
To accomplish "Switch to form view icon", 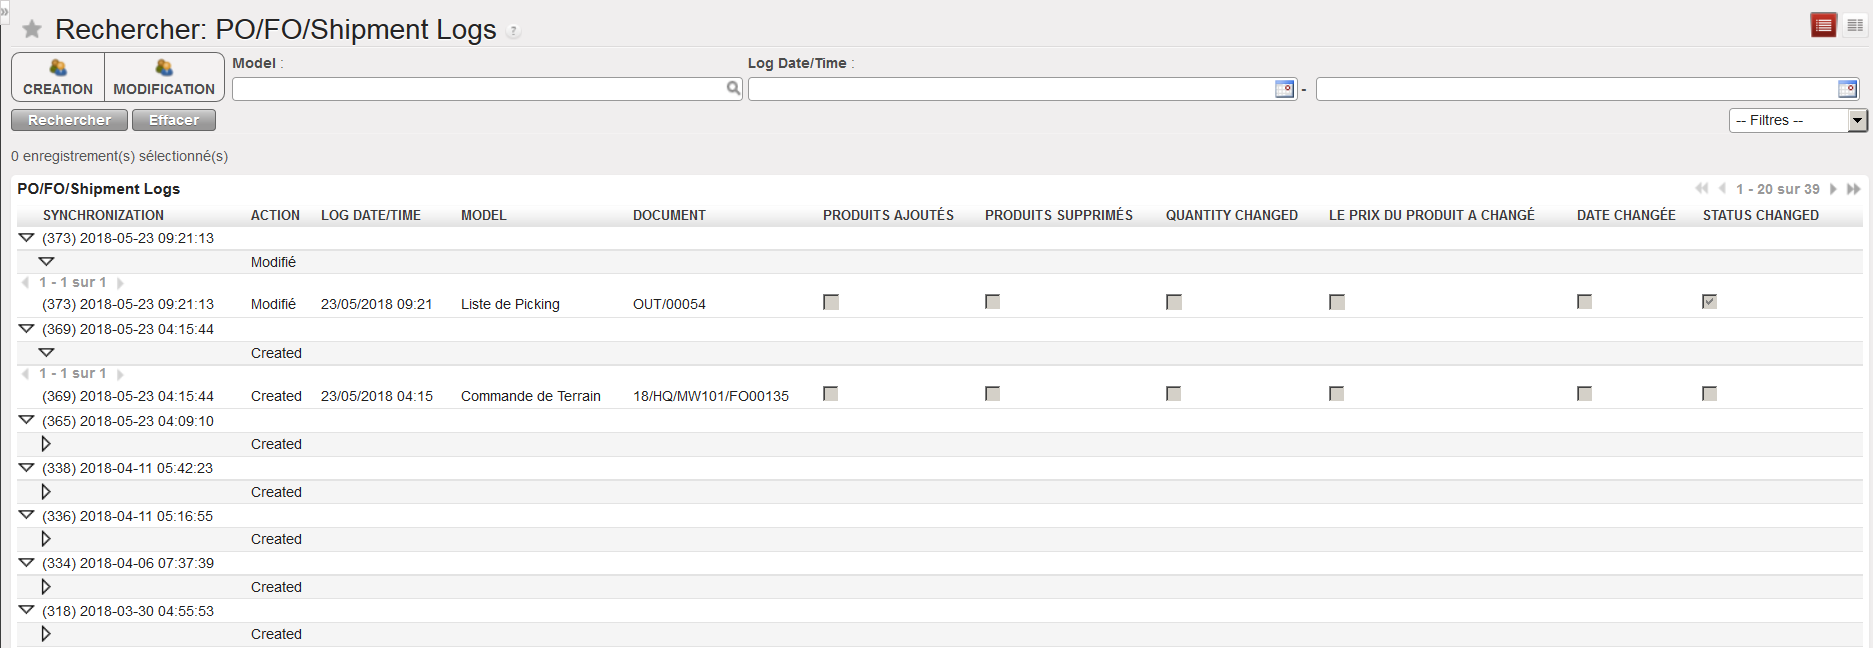I will point(1854,25).
